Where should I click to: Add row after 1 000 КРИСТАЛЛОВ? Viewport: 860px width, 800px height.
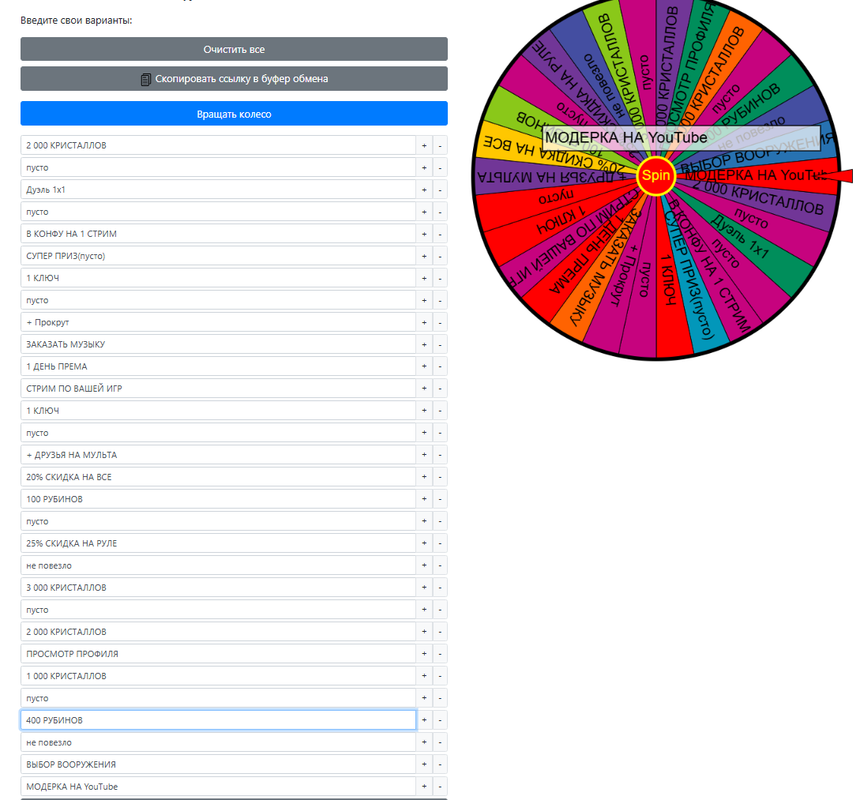click(424, 676)
